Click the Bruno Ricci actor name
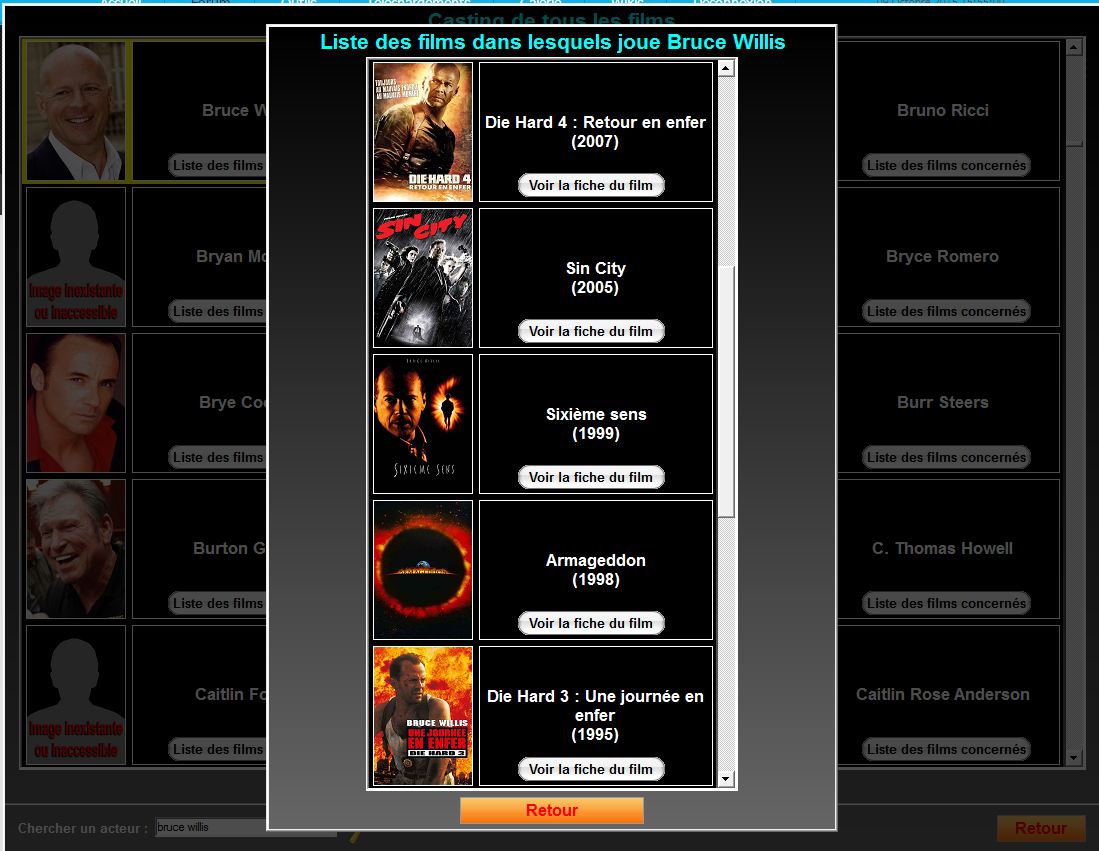The width and height of the screenshot is (1099, 851). point(943,111)
